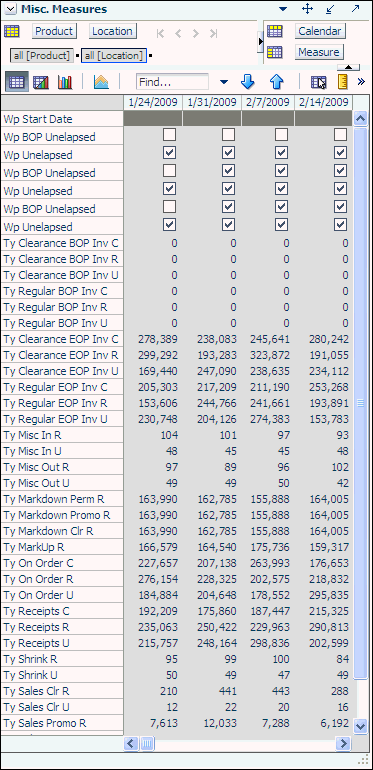373x770 pixels.
Task: Click the yellow ruler icon in toolbar
Action: 343,82
